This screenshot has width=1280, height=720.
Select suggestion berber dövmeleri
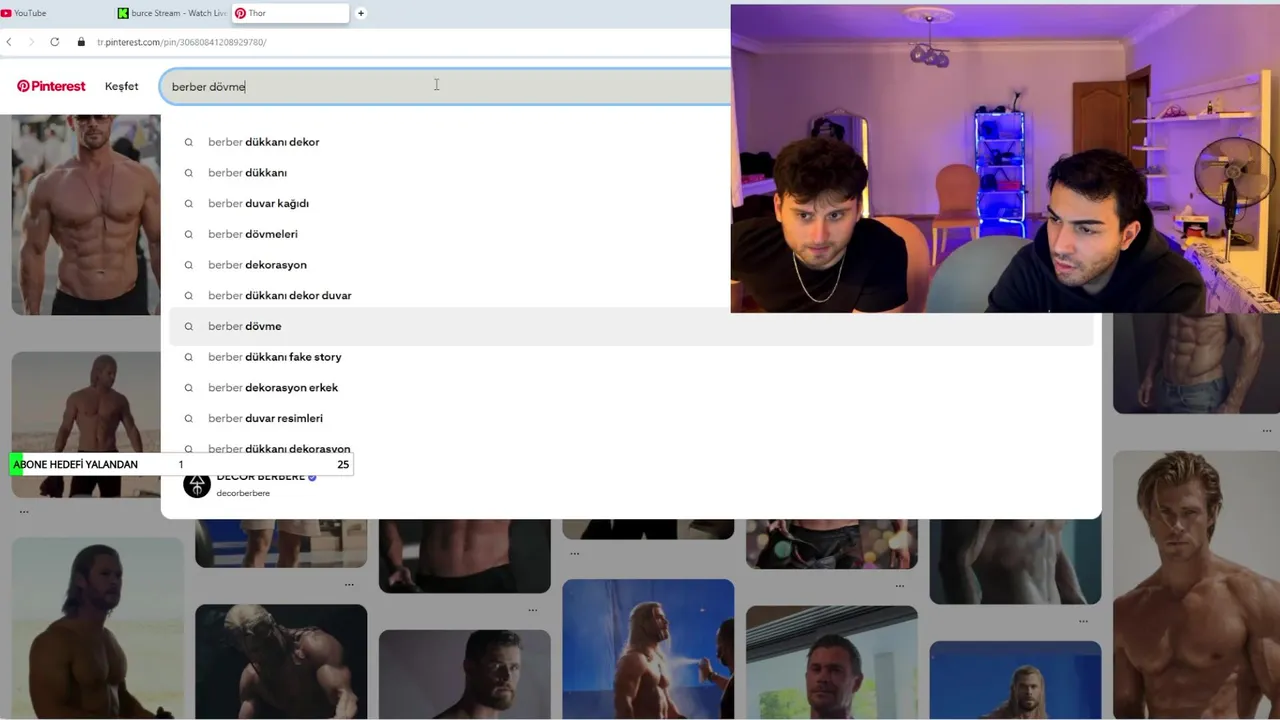pyautogui.click(x=631, y=234)
